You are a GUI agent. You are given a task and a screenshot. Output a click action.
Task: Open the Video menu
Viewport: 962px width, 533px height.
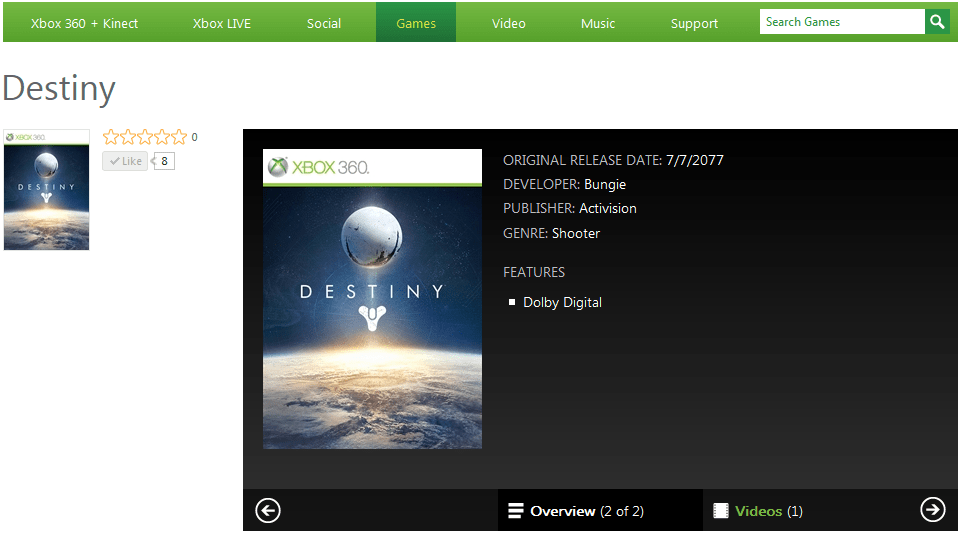(509, 23)
